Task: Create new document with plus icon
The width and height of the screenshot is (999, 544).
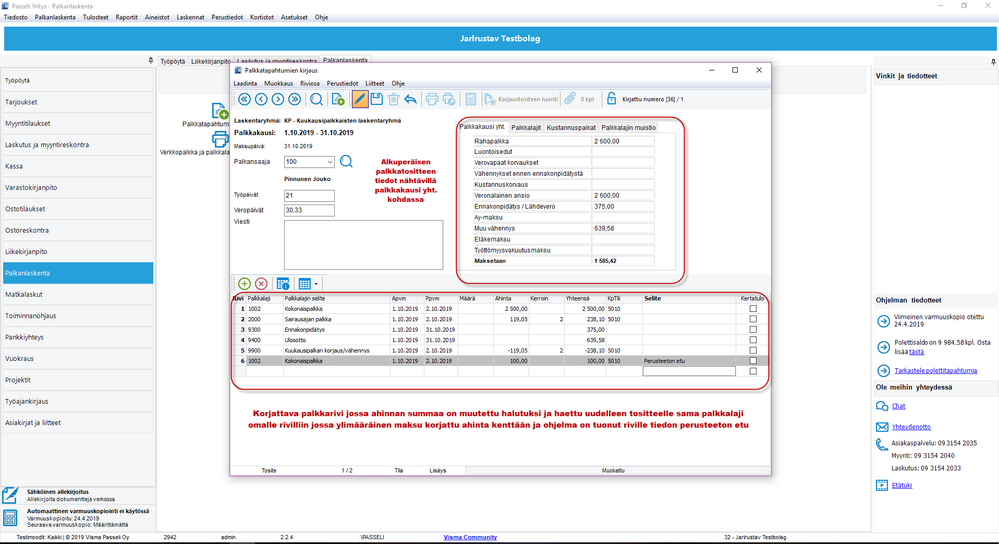Action: click(338, 99)
